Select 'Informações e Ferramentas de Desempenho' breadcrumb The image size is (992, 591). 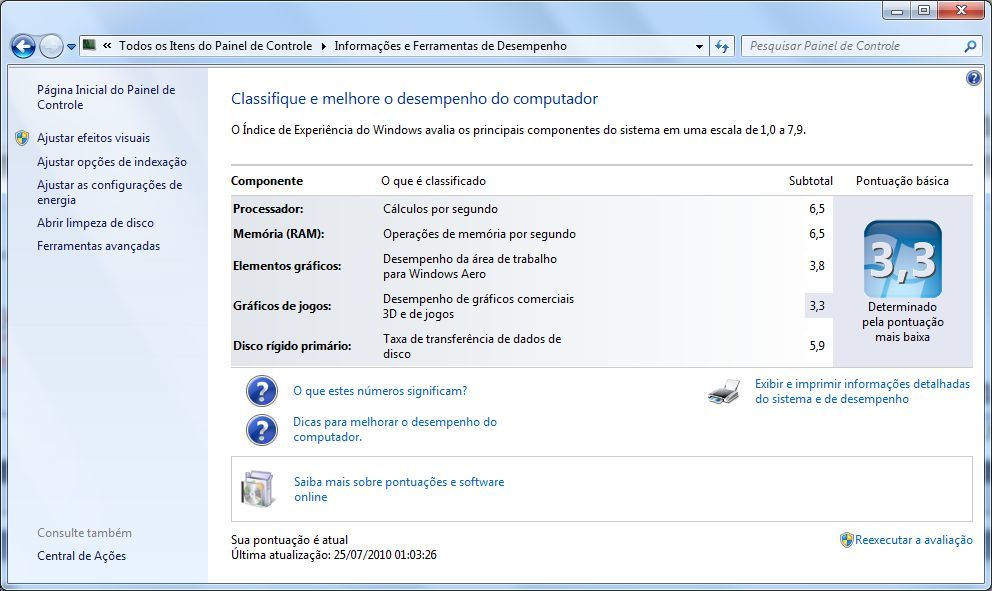(x=450, y=46)
